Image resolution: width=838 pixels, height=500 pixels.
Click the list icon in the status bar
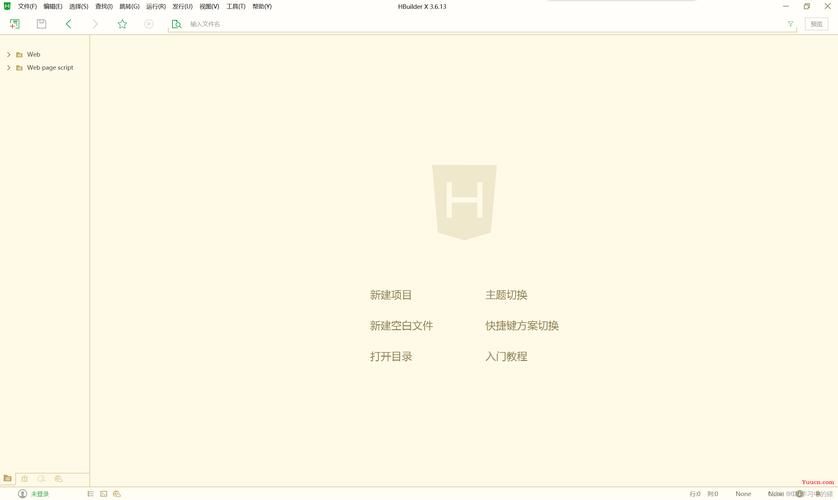point(90,494)
